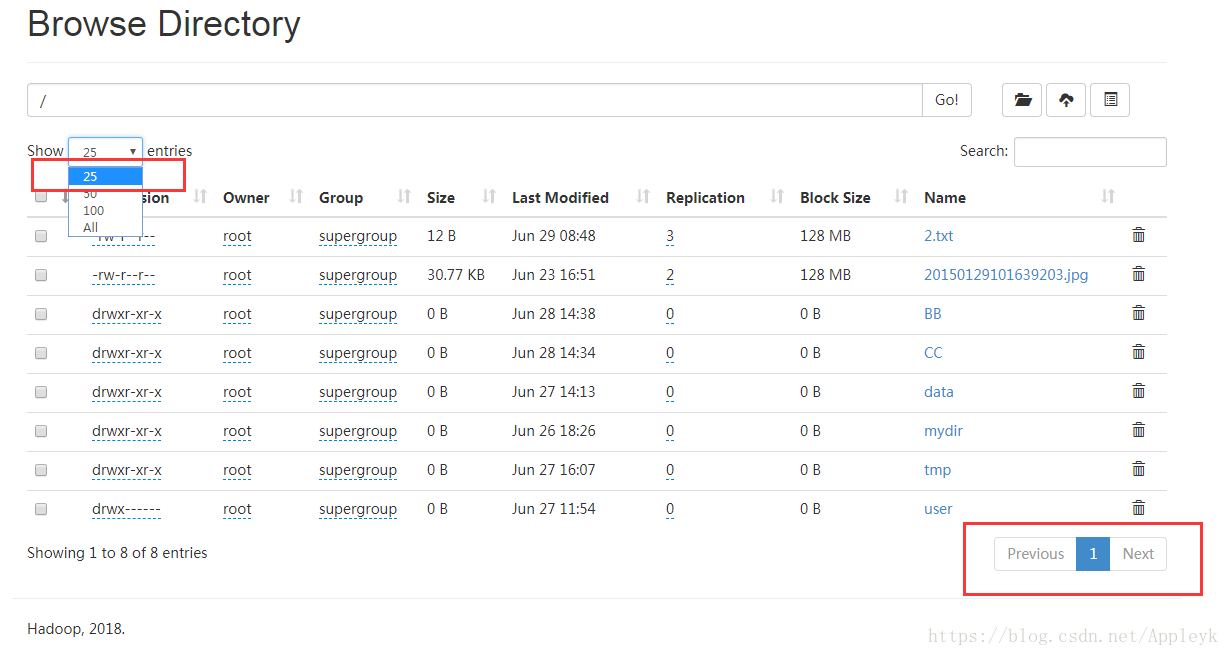1229x656 pixels.
Task: Click trash icon in data row
Action: click(1138, 391)
